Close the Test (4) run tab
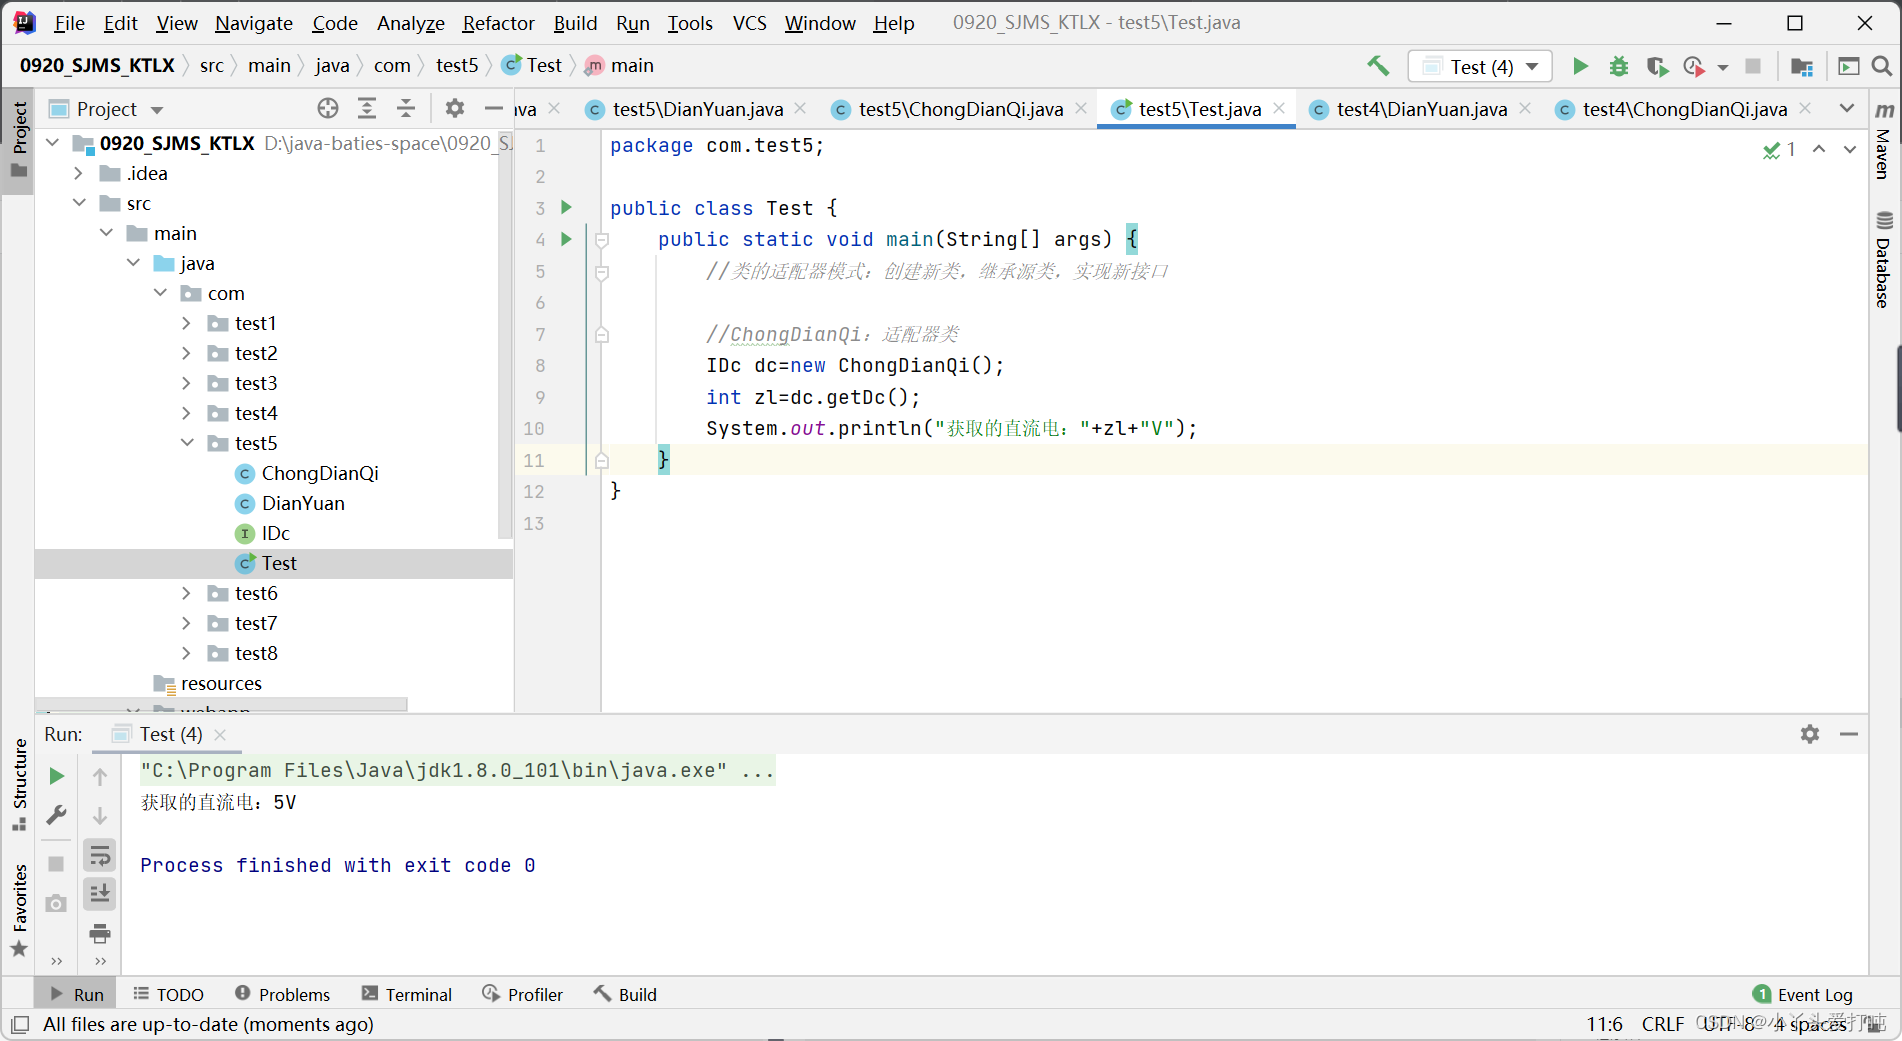The image size is (1902, 1041). pyautogui.click(x=220, y=735)
